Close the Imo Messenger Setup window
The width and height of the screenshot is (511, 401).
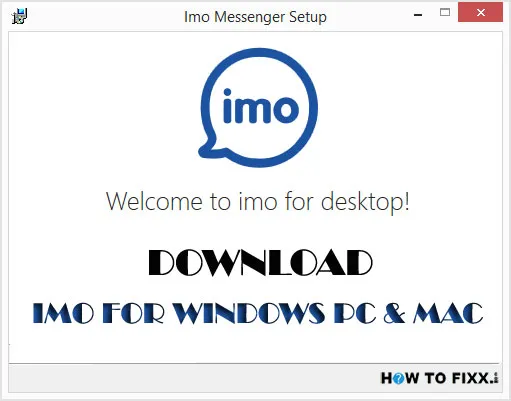pyautogui.click(x=480, y=12)
